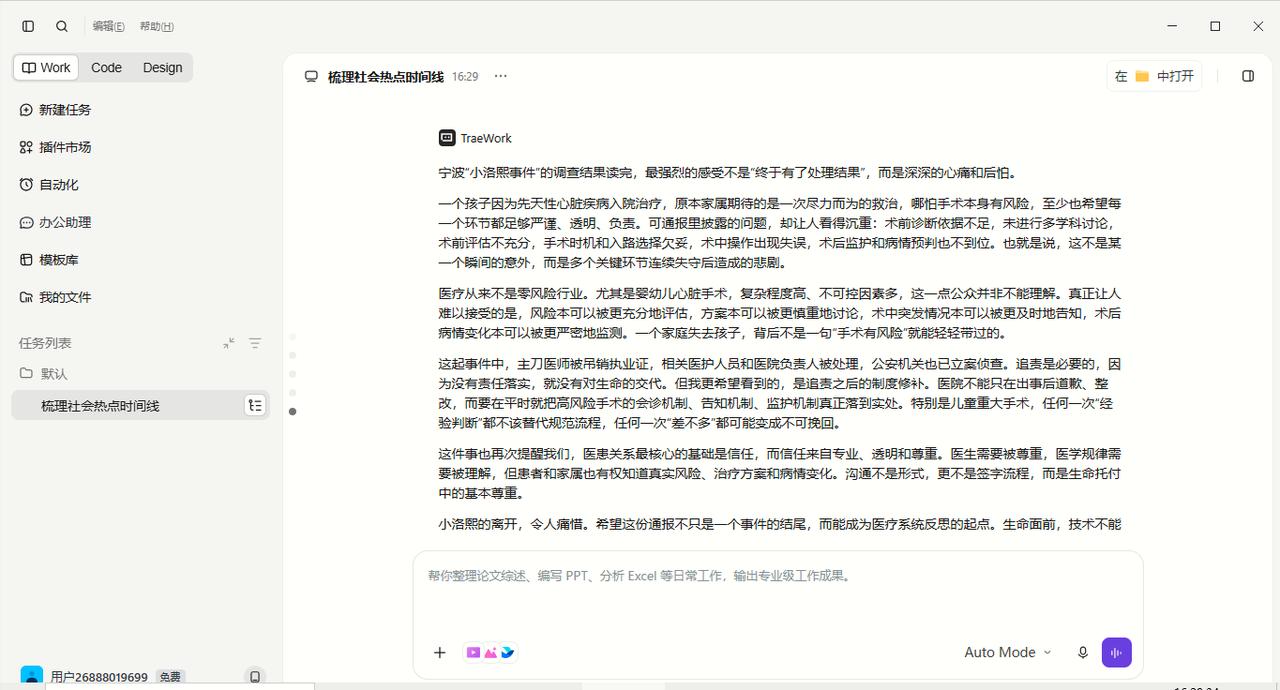Click the 模板库 layout icon
1280x690 pixels.
pos(26,260)
